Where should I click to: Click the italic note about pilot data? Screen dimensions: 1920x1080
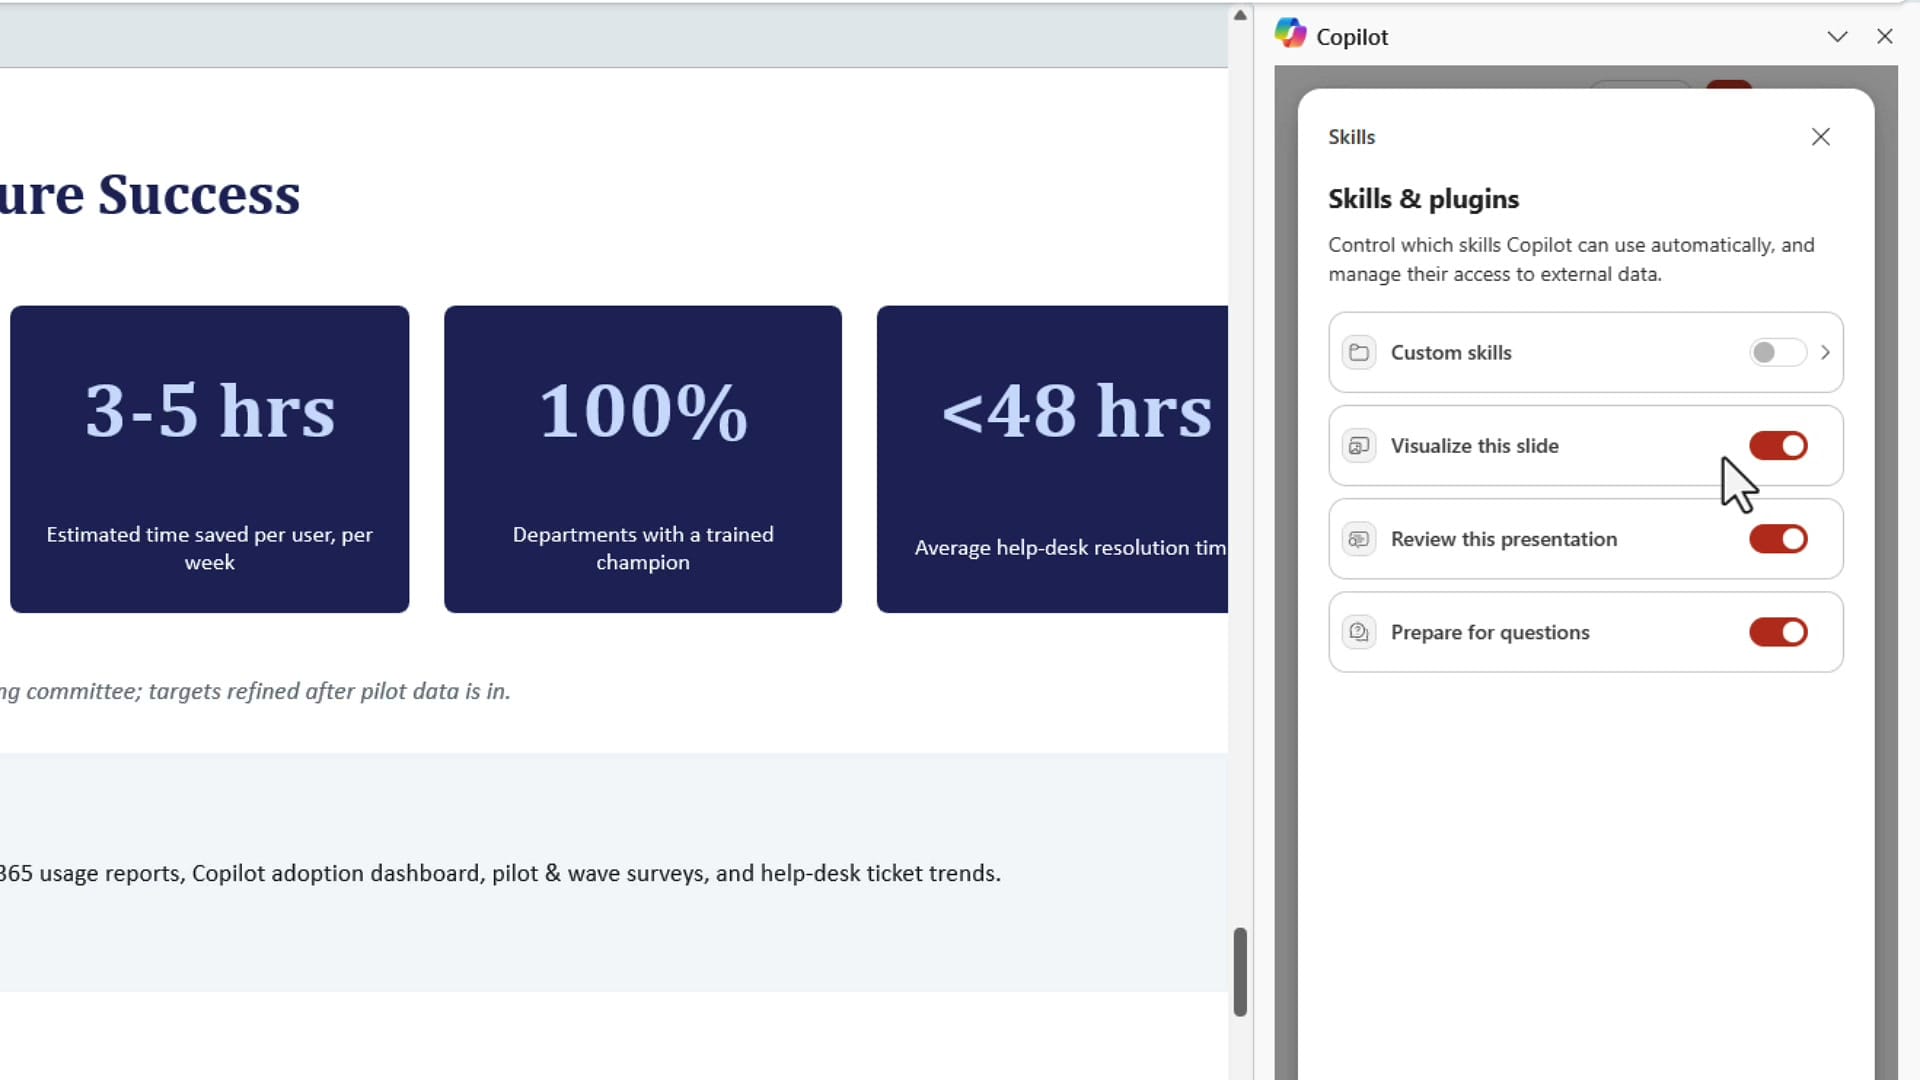click(x=255, y=691)
